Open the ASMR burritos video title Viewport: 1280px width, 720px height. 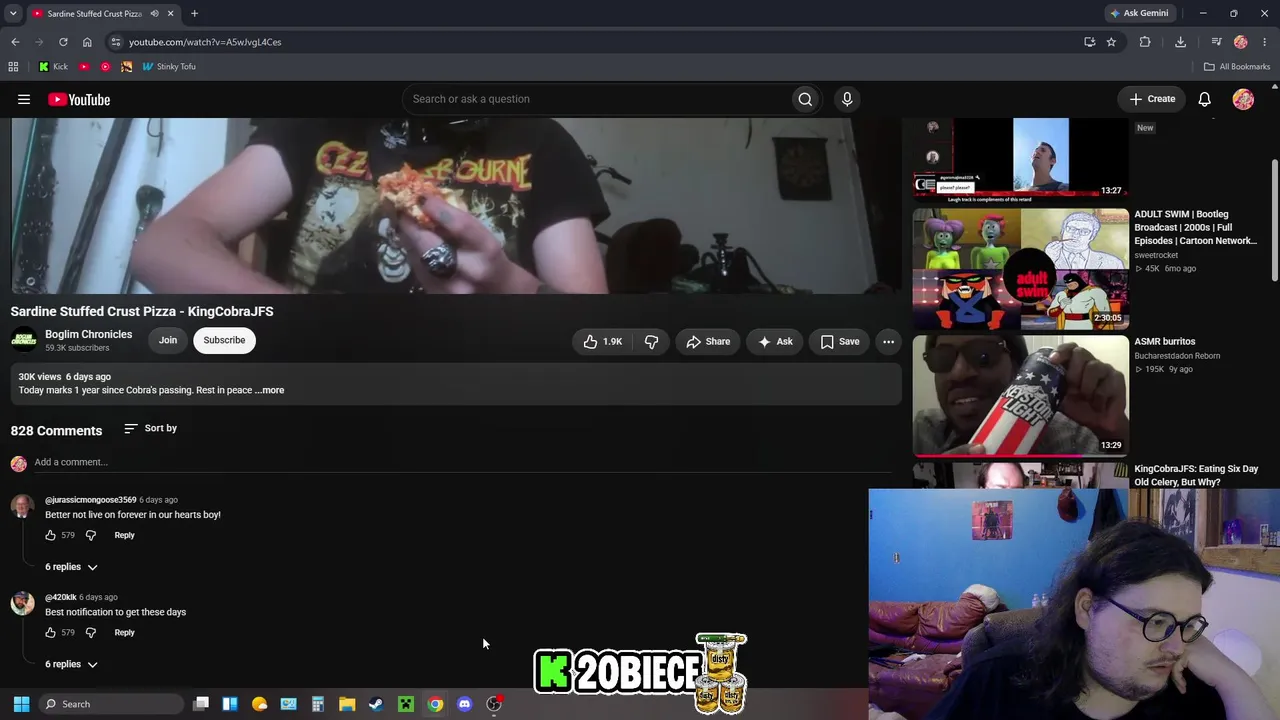1164,341
